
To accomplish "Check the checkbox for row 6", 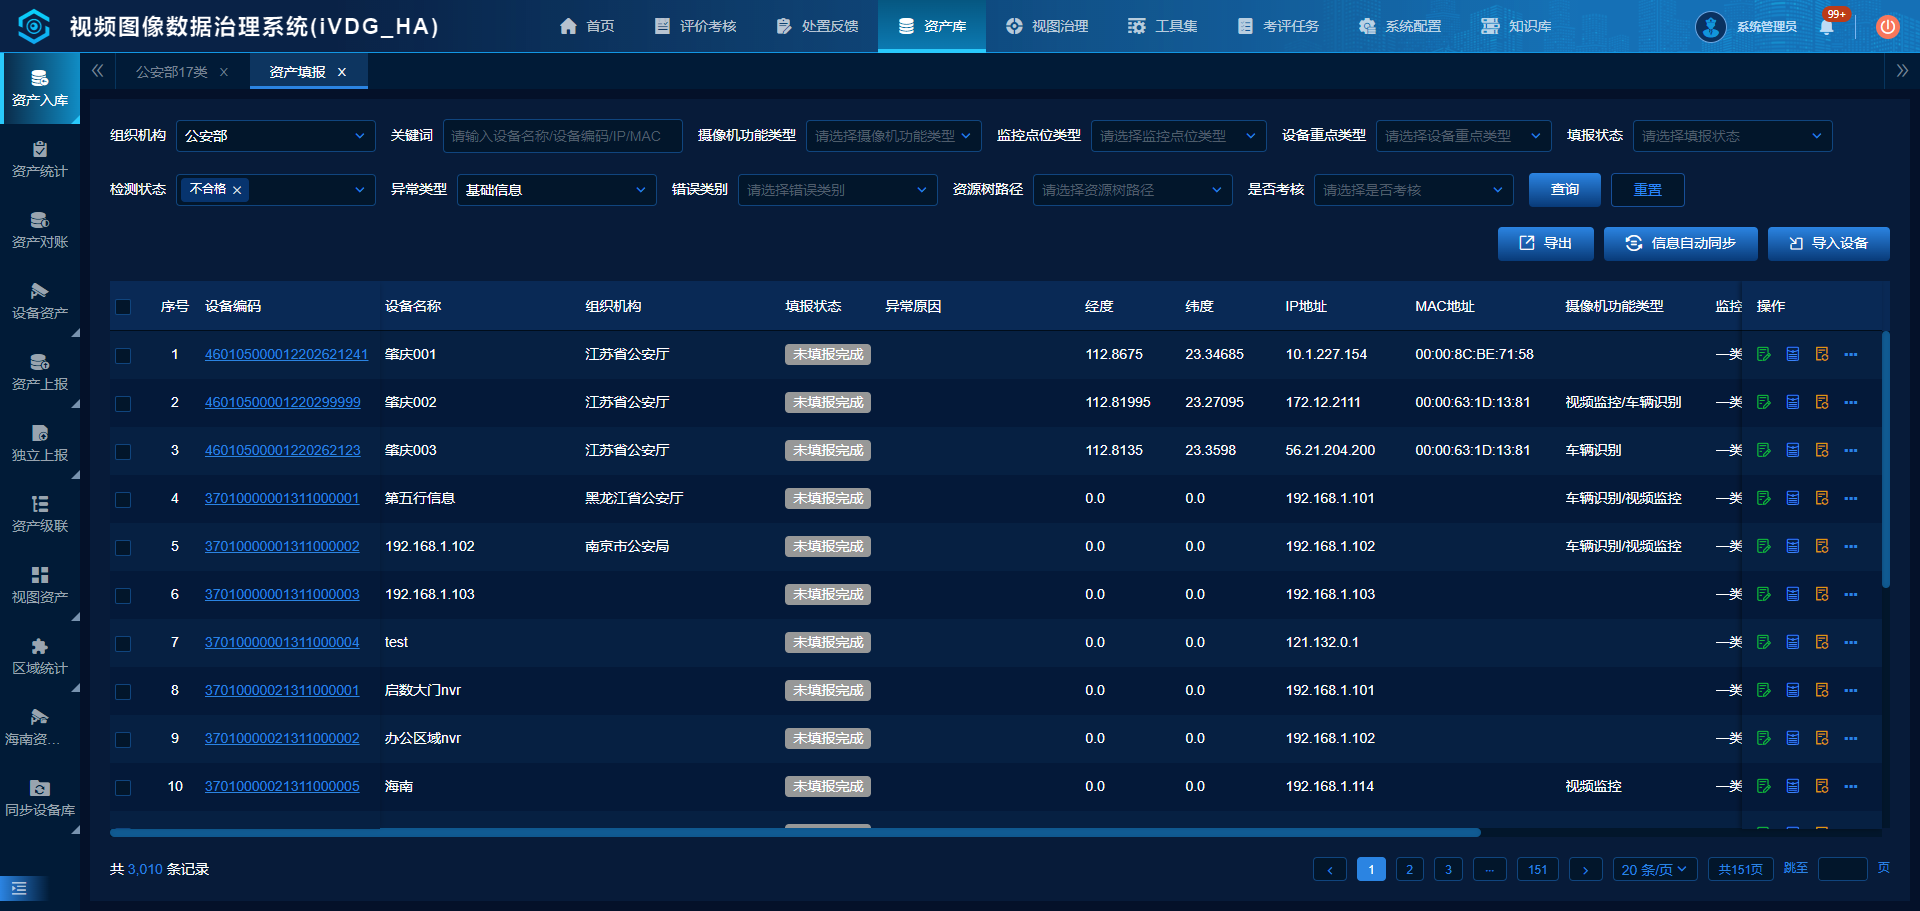I will (x=123, y=595).
